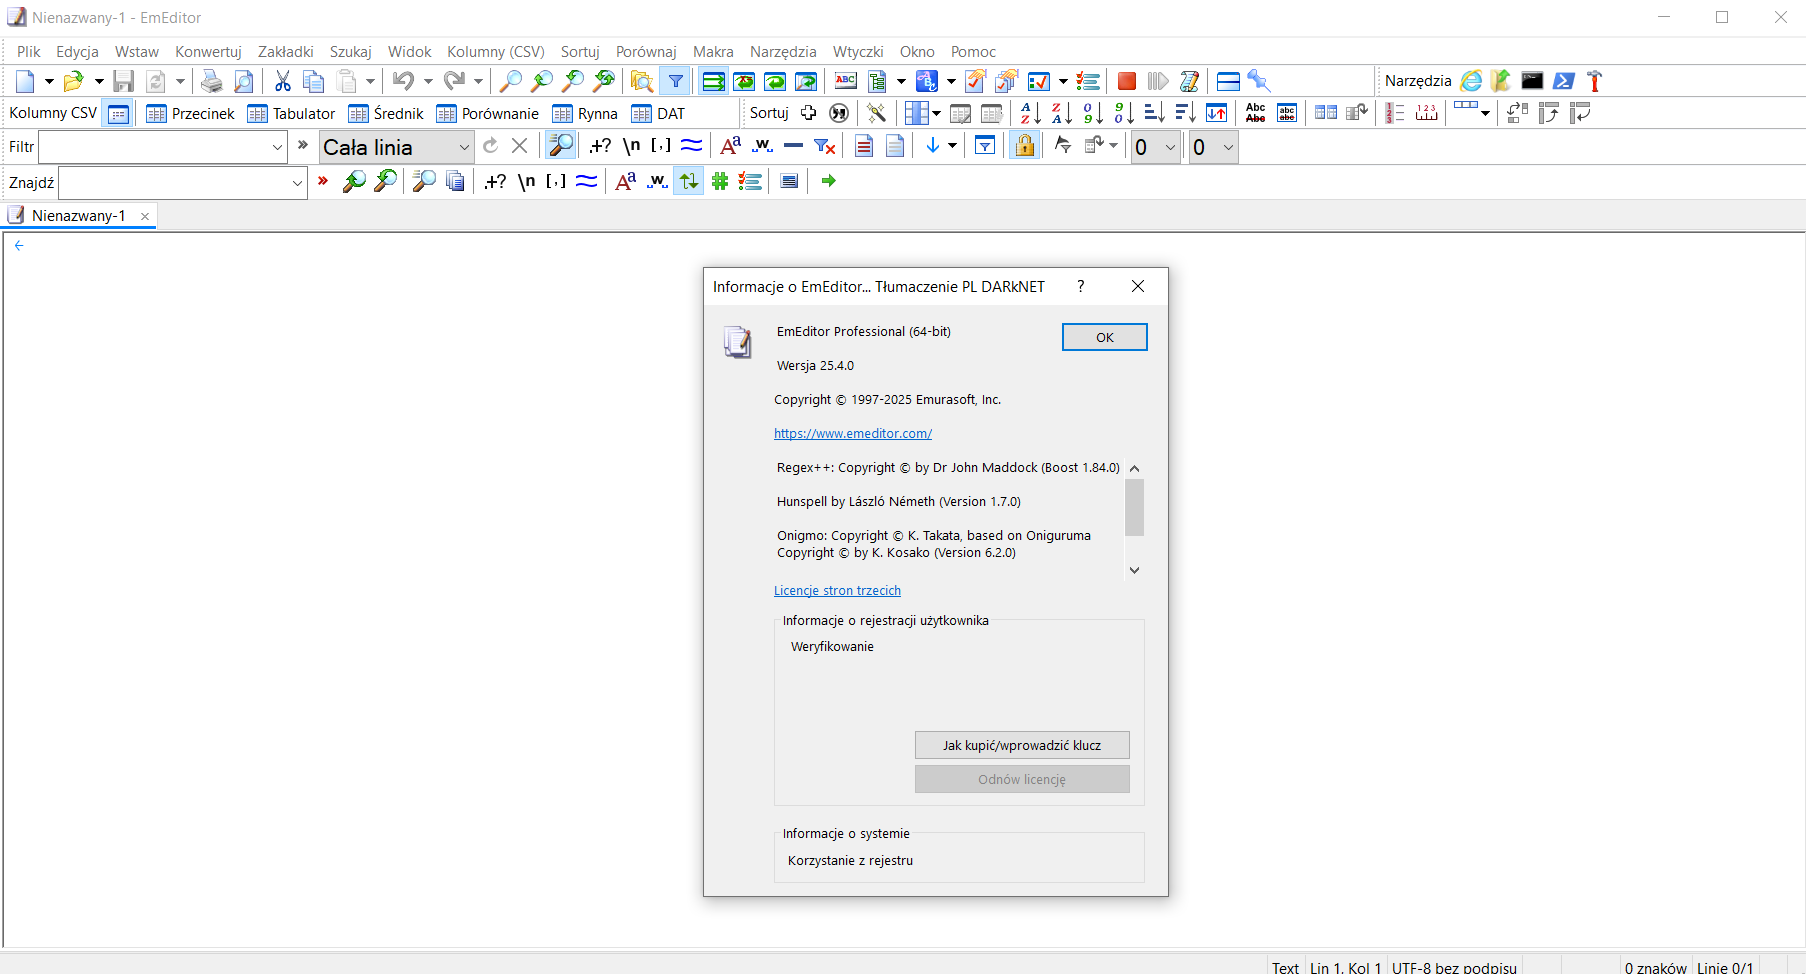Screen dimensions: 1806x974
Task: Open the Kolumny (CSV) menu
Action: [x=496, y=52]
